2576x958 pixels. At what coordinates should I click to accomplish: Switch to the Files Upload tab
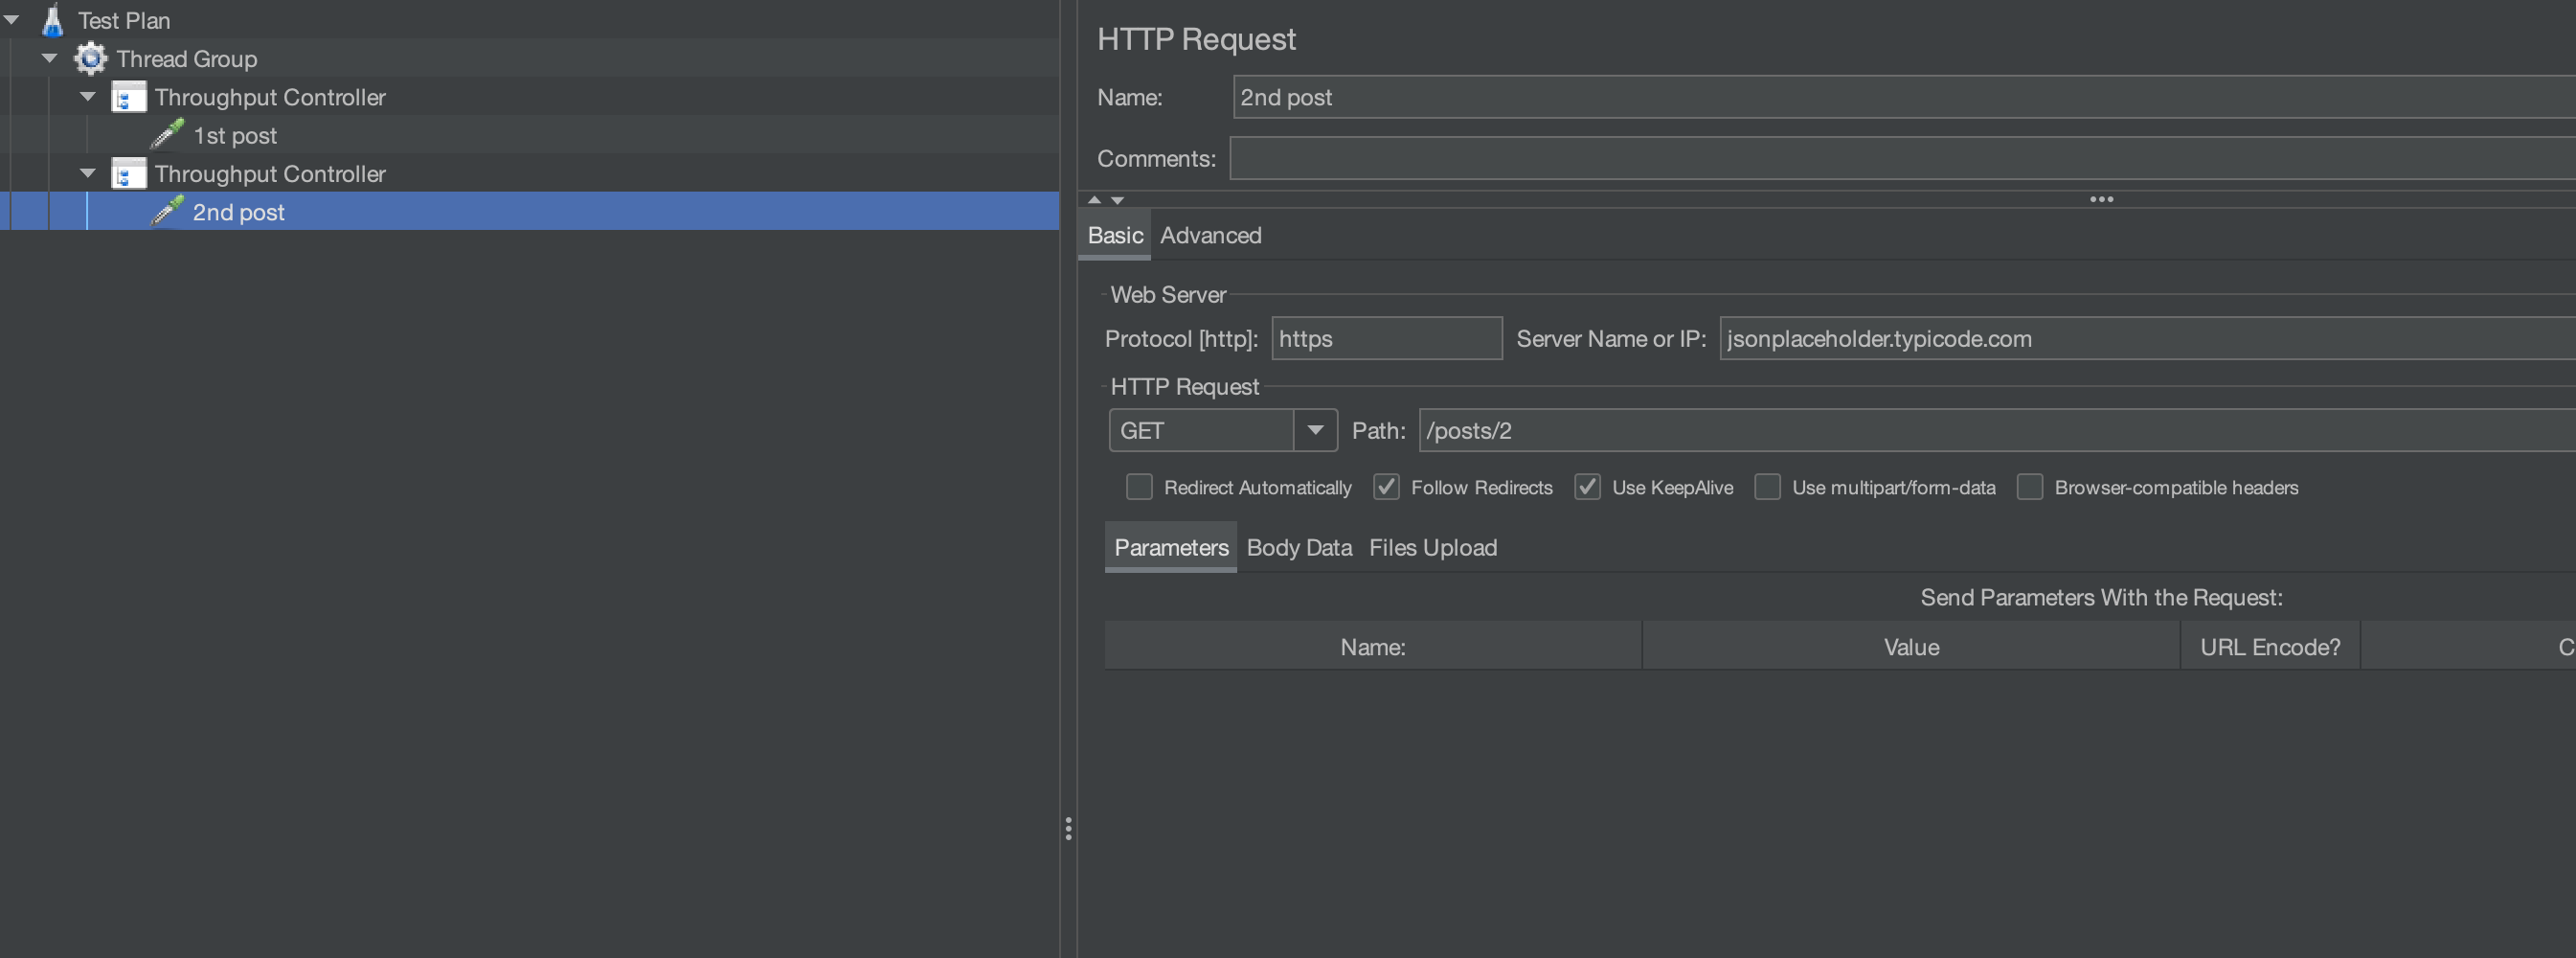tap(1432, 547)
